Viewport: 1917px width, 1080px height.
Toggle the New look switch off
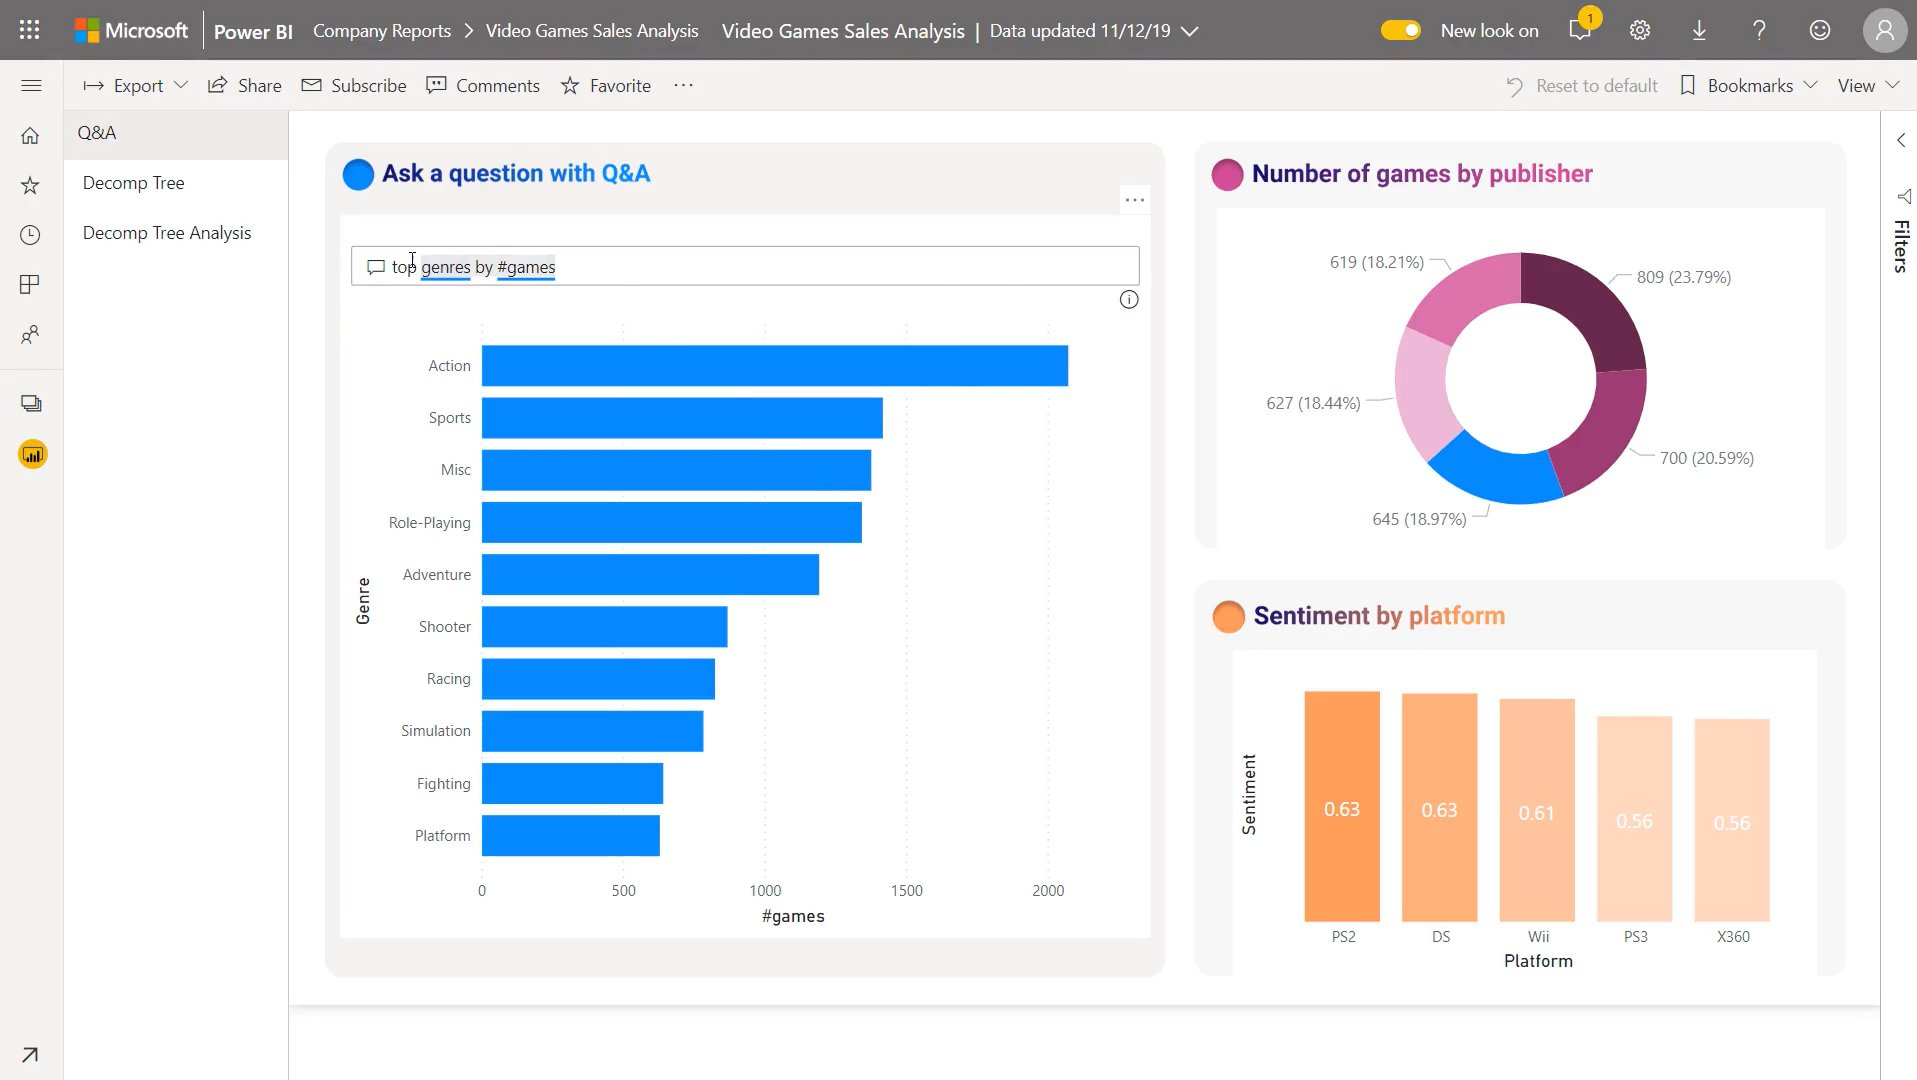coord(1400,30)
